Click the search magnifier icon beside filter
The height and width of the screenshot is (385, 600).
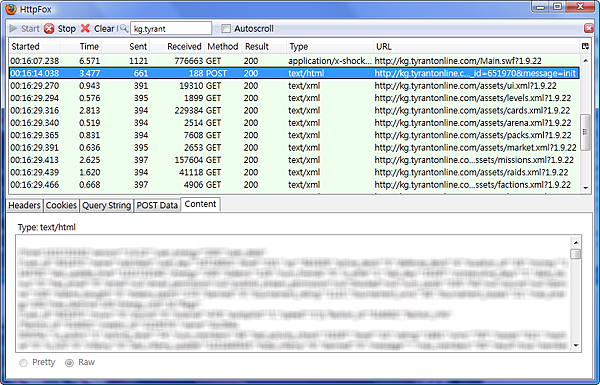[x=124, y=28]
